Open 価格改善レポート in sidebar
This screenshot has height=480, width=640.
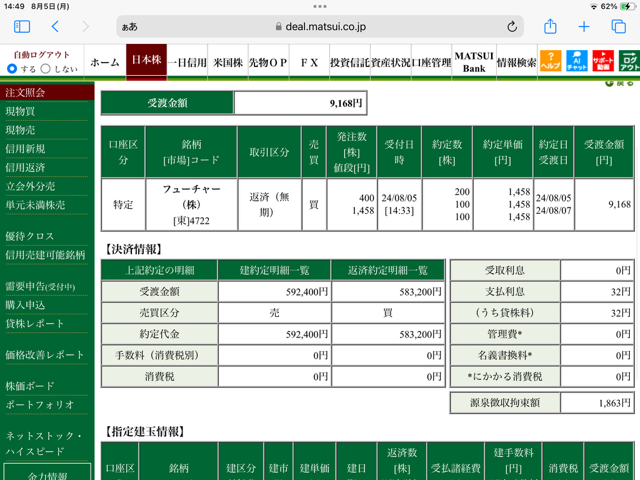click(x=44, y=355)
